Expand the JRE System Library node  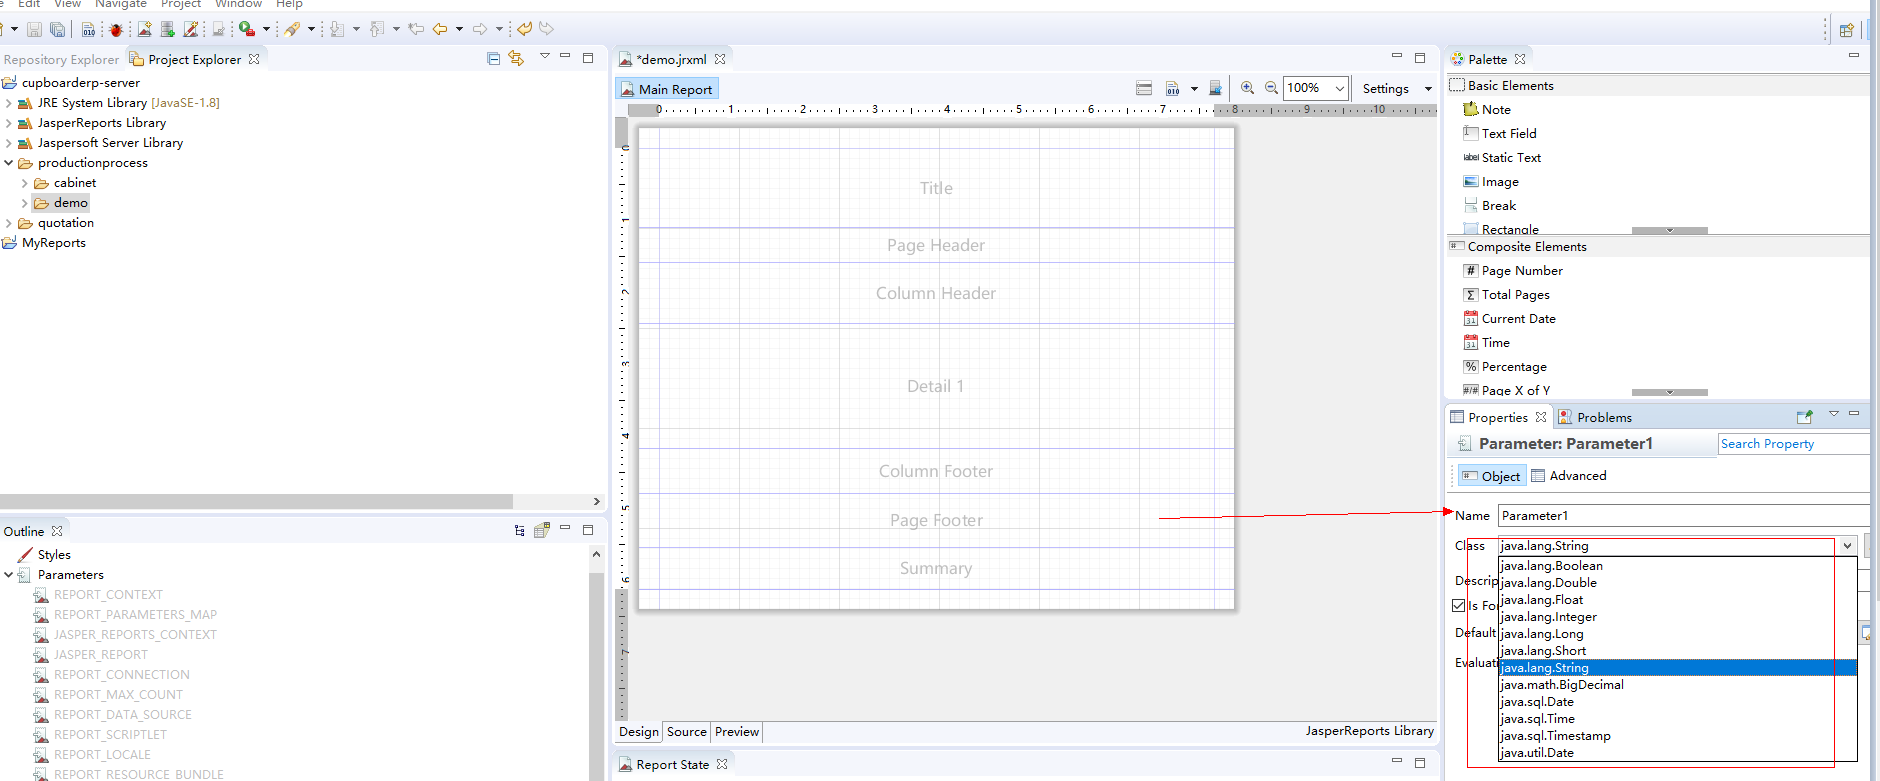point(9,103)
